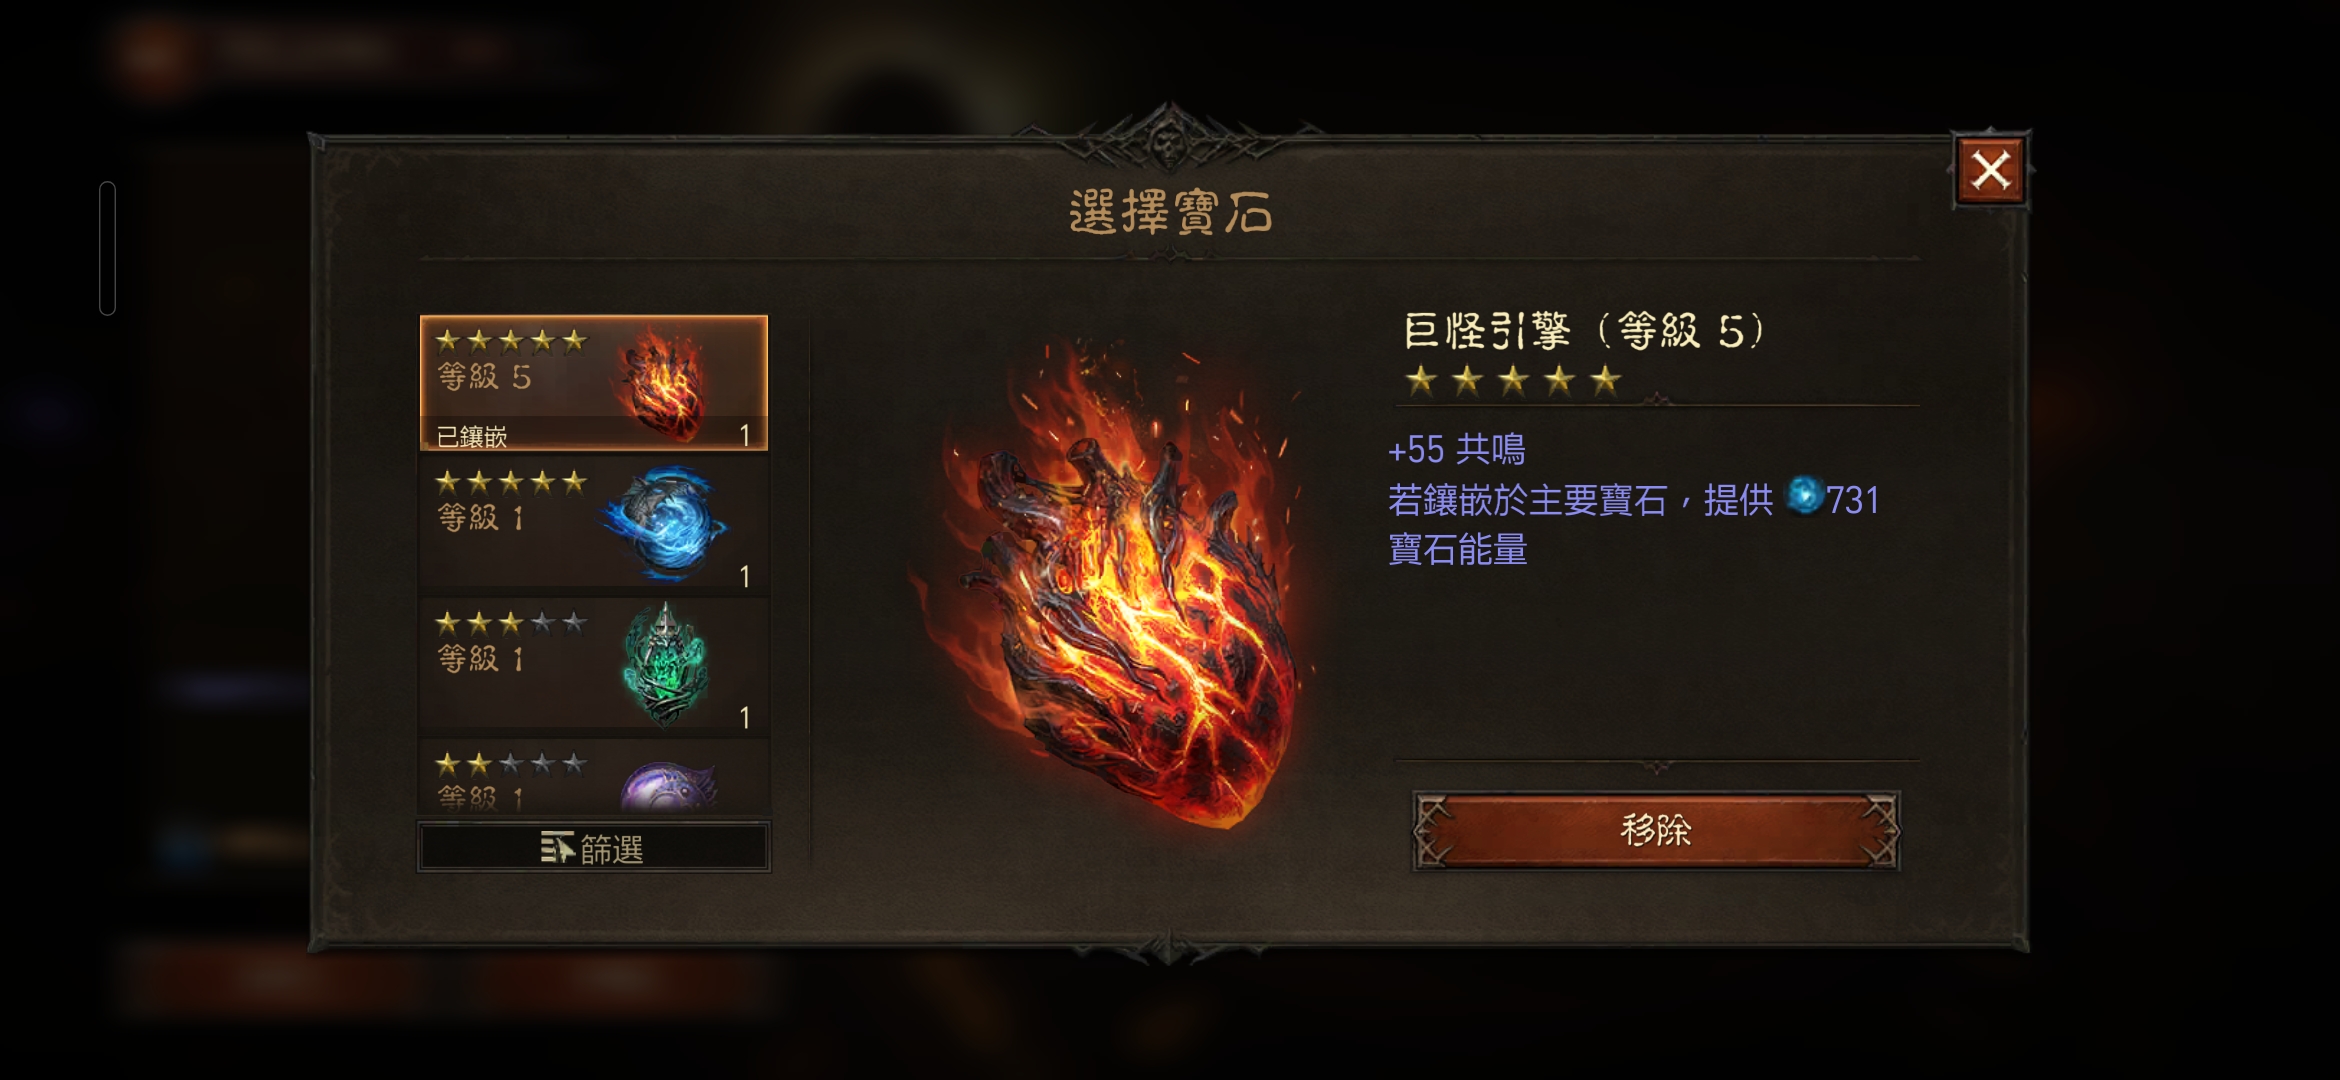Click the 已鑲嵌 socketed label
2340x1080 pixels.
pos(472,436)
